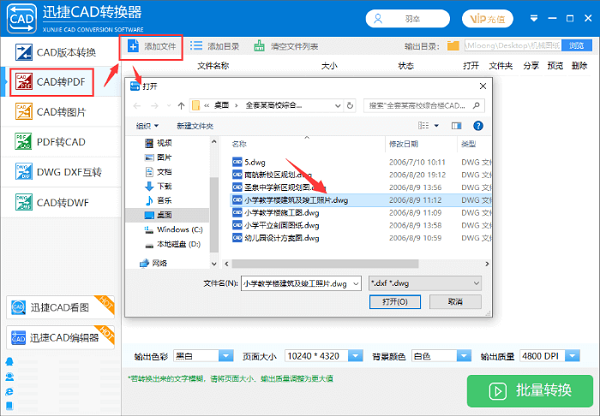
Task: Select file 幼儿园设计方案图.dwg
Action: [276, 238]
